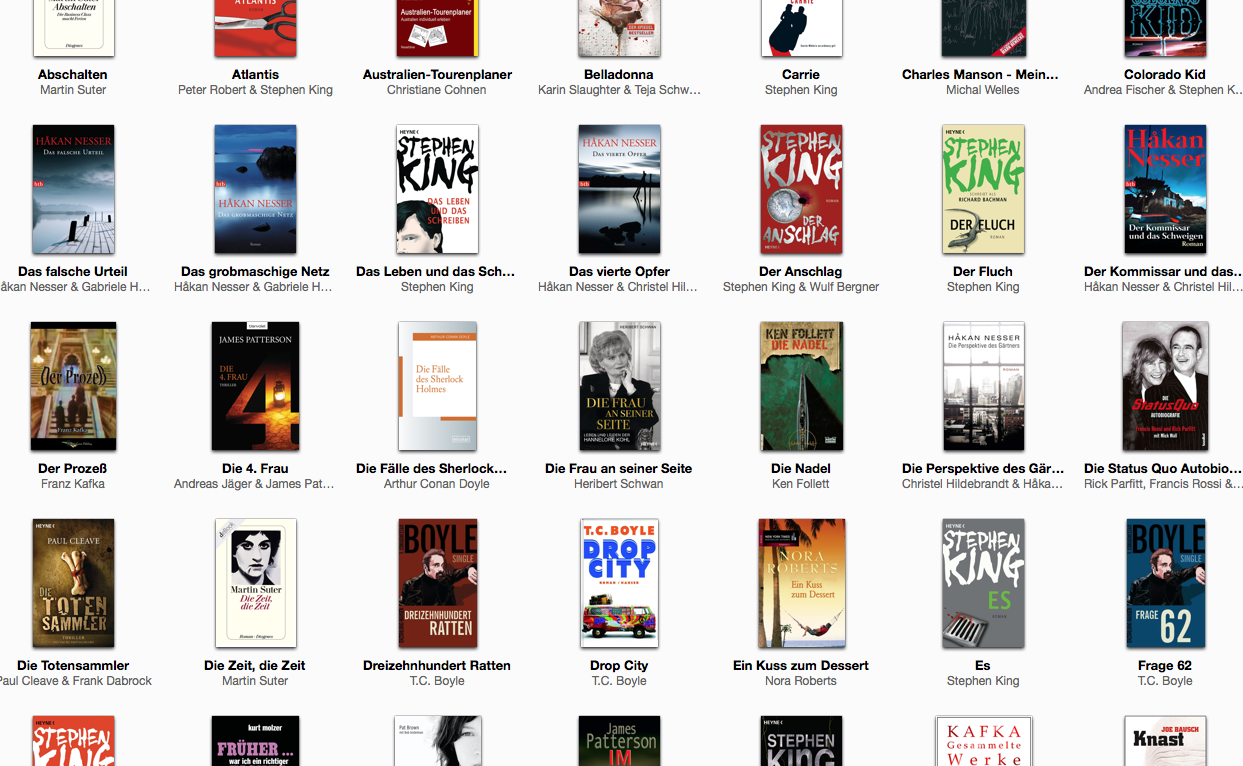Select the Die Totensammler book cover

coord(73,583)
